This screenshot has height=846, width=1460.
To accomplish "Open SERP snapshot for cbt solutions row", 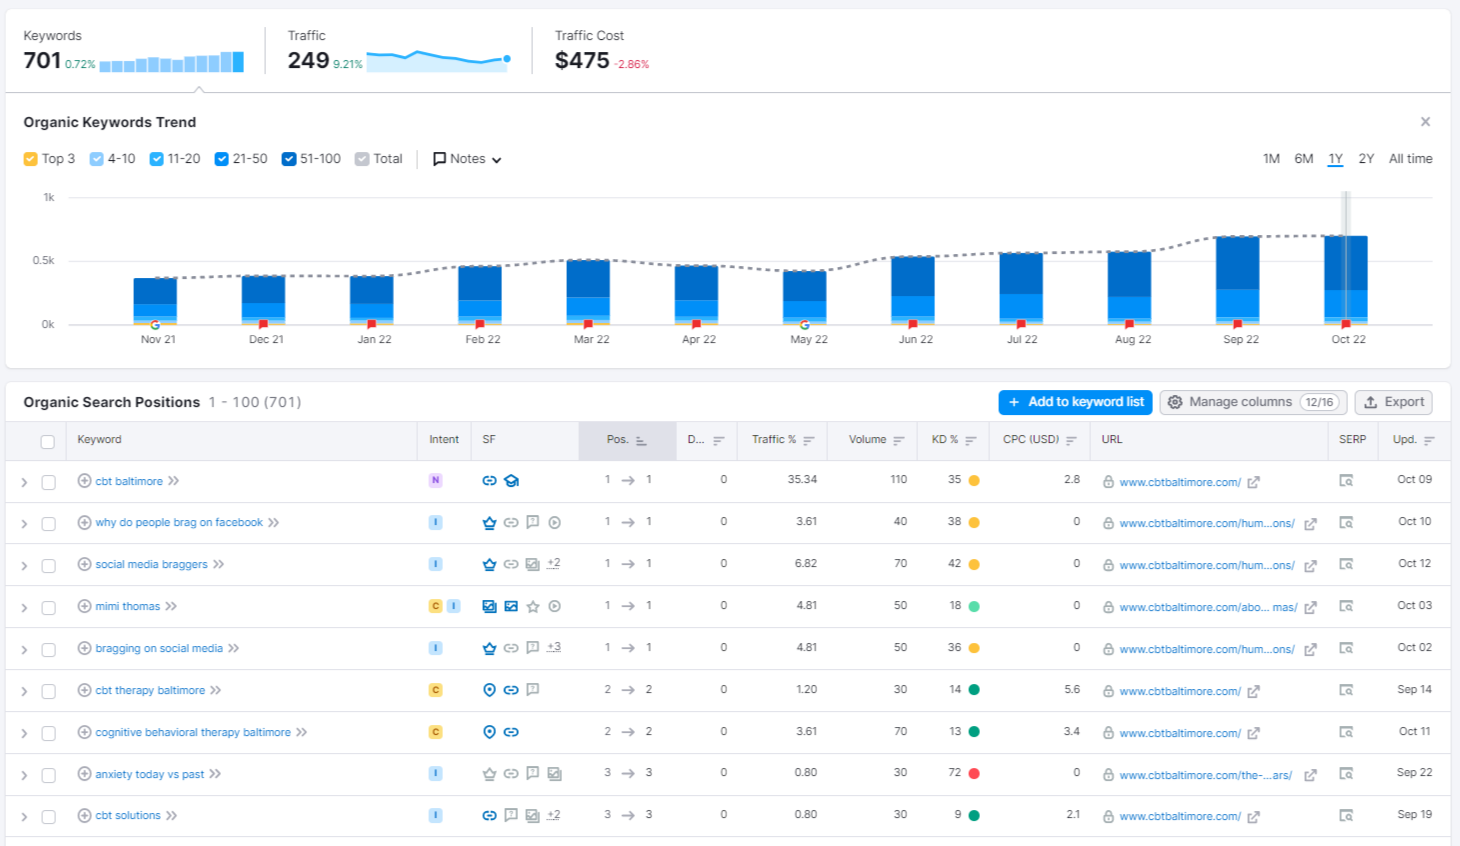I will (x=1346, y=816).
